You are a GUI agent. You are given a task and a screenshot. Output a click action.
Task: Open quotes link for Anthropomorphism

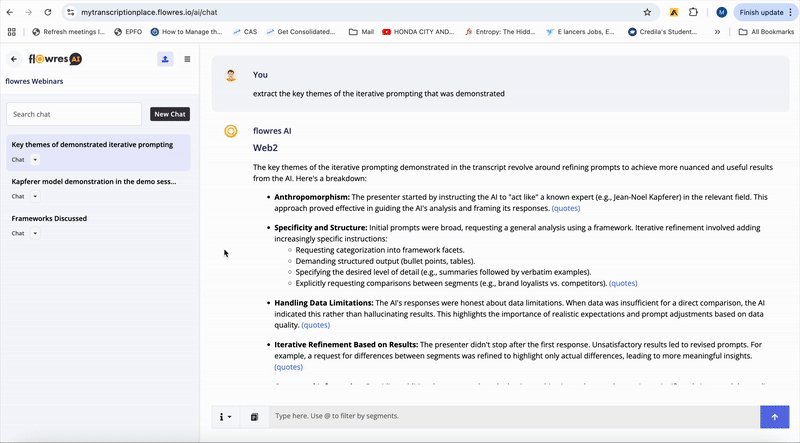coord(566,208)
